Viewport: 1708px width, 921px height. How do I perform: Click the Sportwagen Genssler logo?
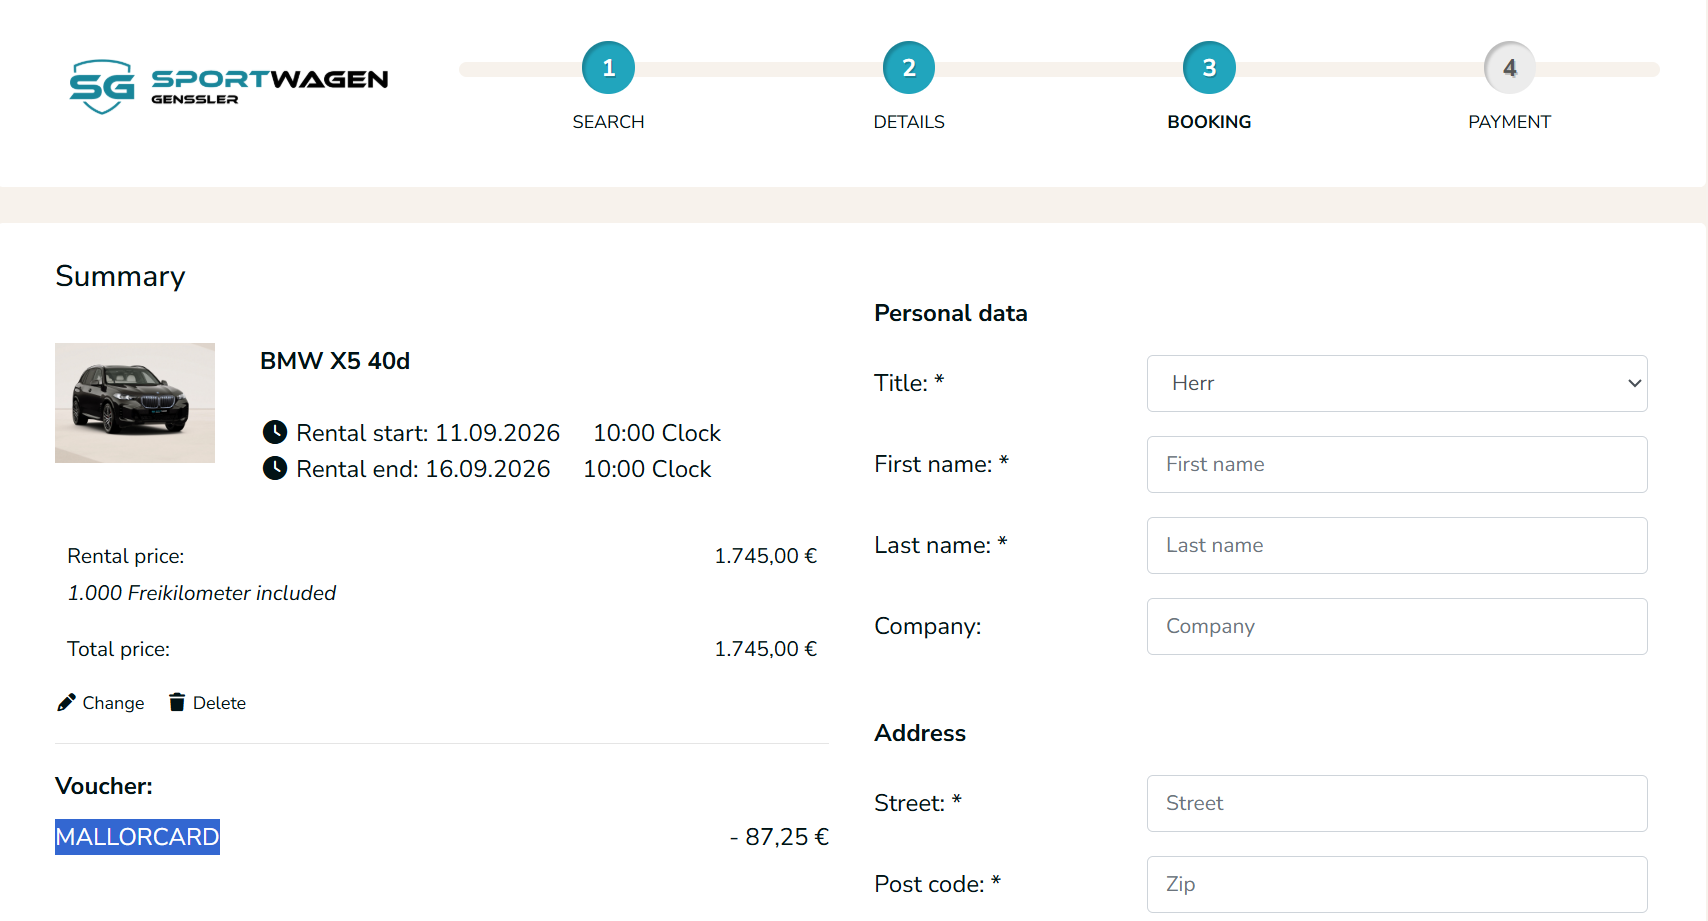tap(228, 87)
